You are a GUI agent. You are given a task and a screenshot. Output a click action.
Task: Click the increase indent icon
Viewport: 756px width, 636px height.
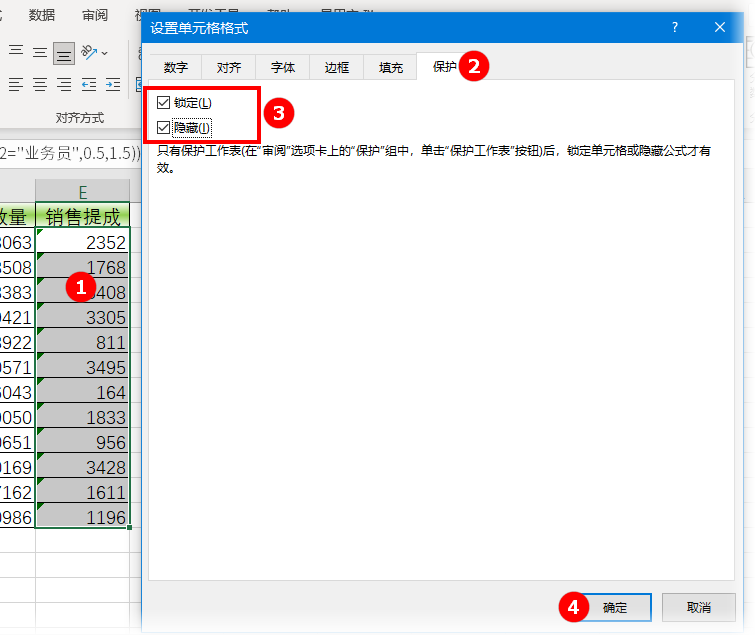(113, 85)
